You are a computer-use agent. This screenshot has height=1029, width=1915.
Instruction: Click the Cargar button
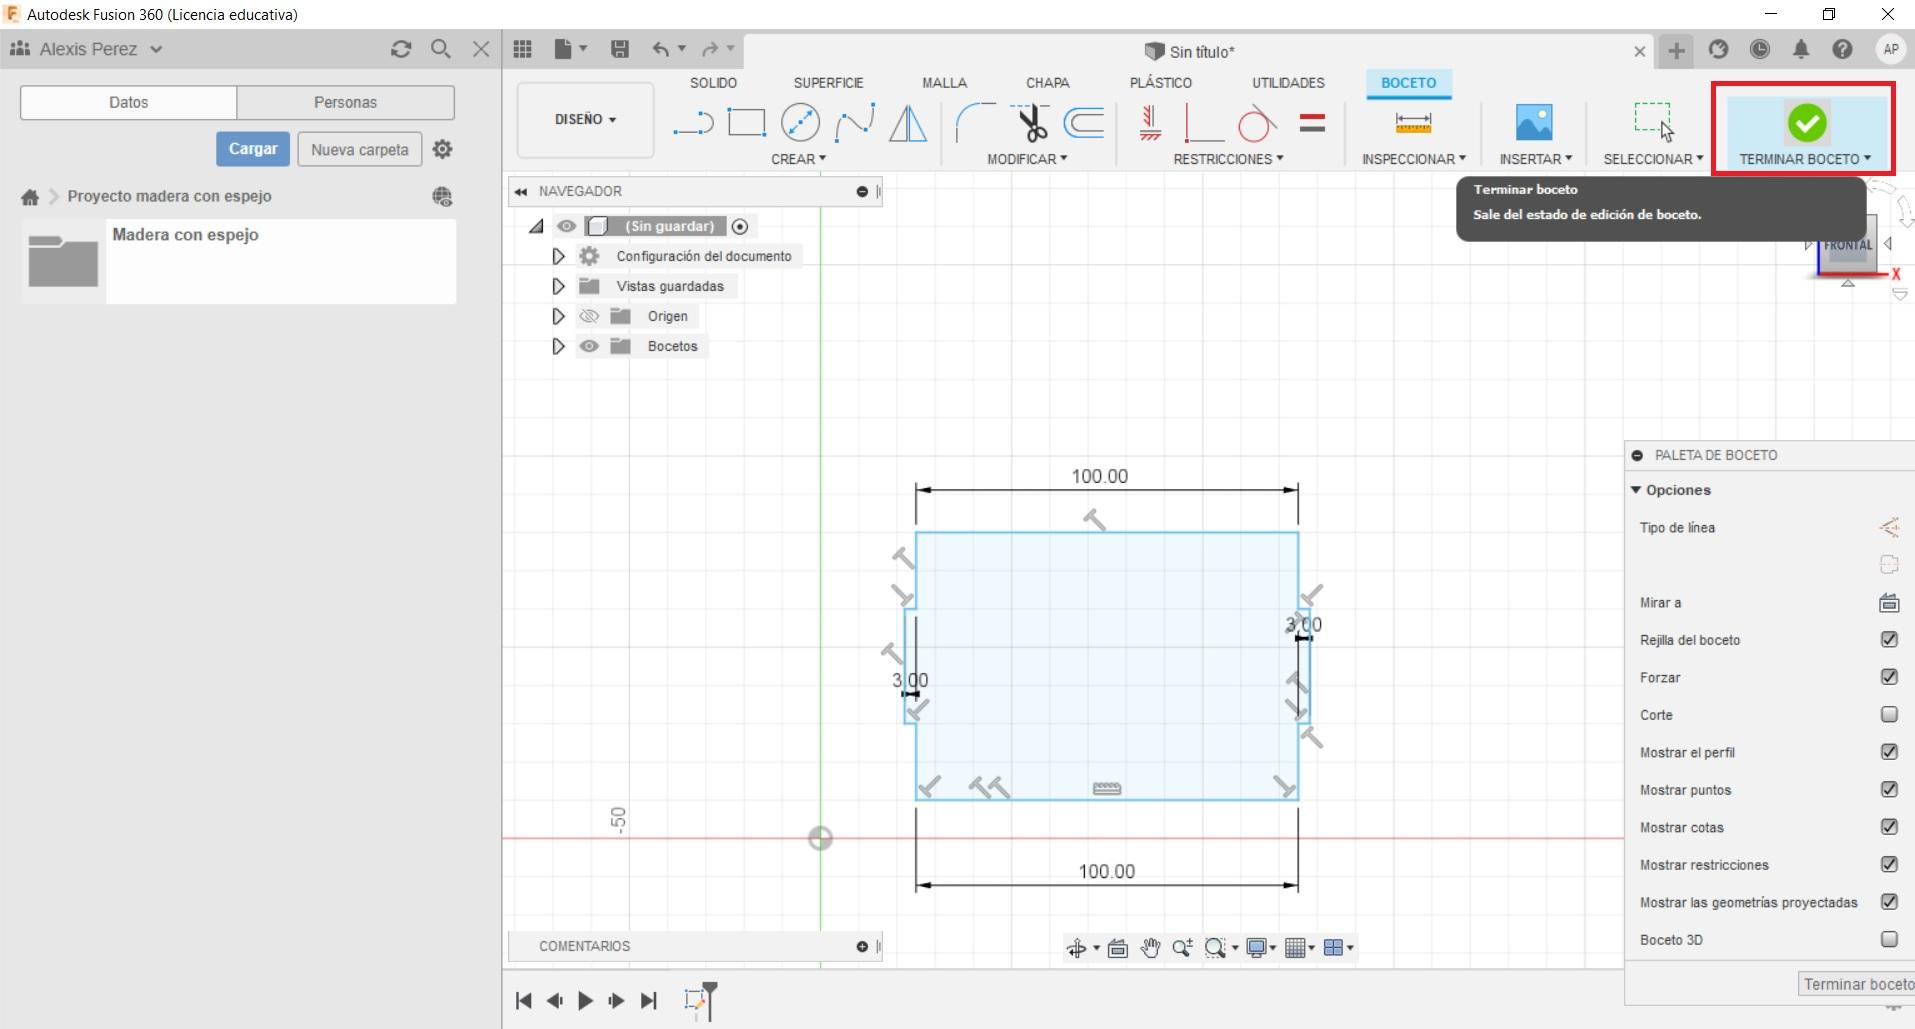[253, 149]
